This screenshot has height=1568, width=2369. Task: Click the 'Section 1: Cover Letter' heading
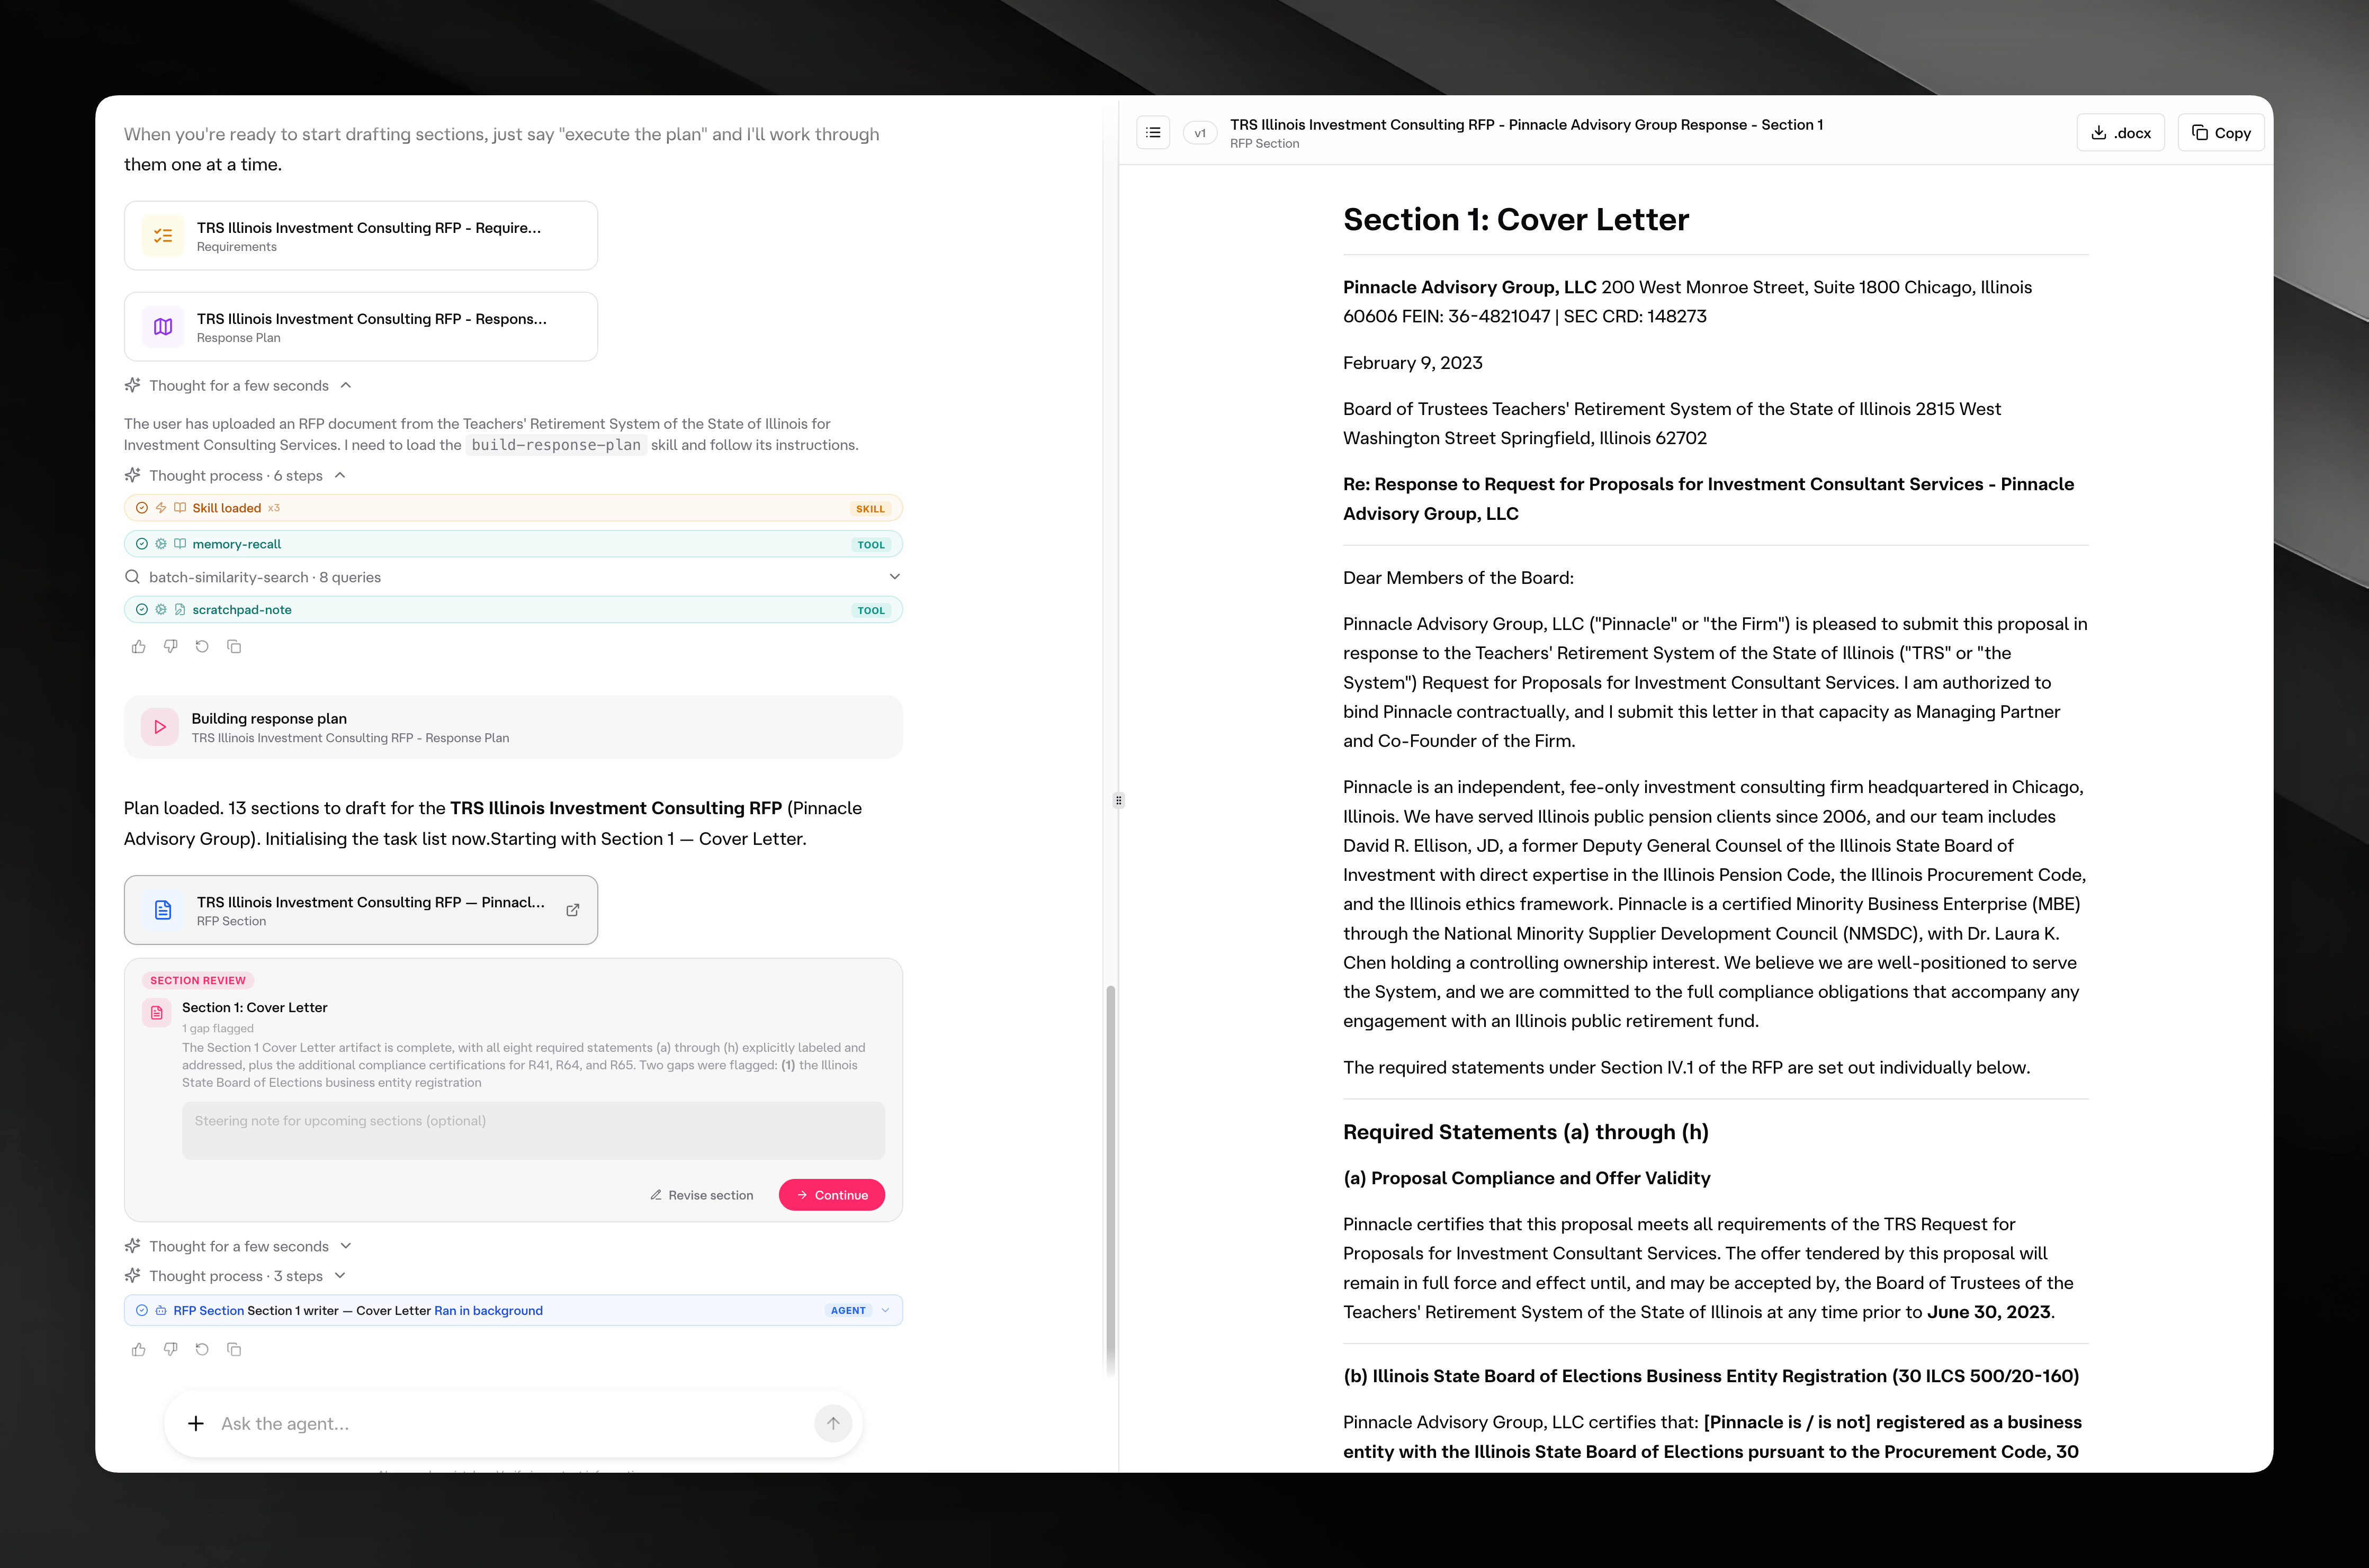(1516, 220)
